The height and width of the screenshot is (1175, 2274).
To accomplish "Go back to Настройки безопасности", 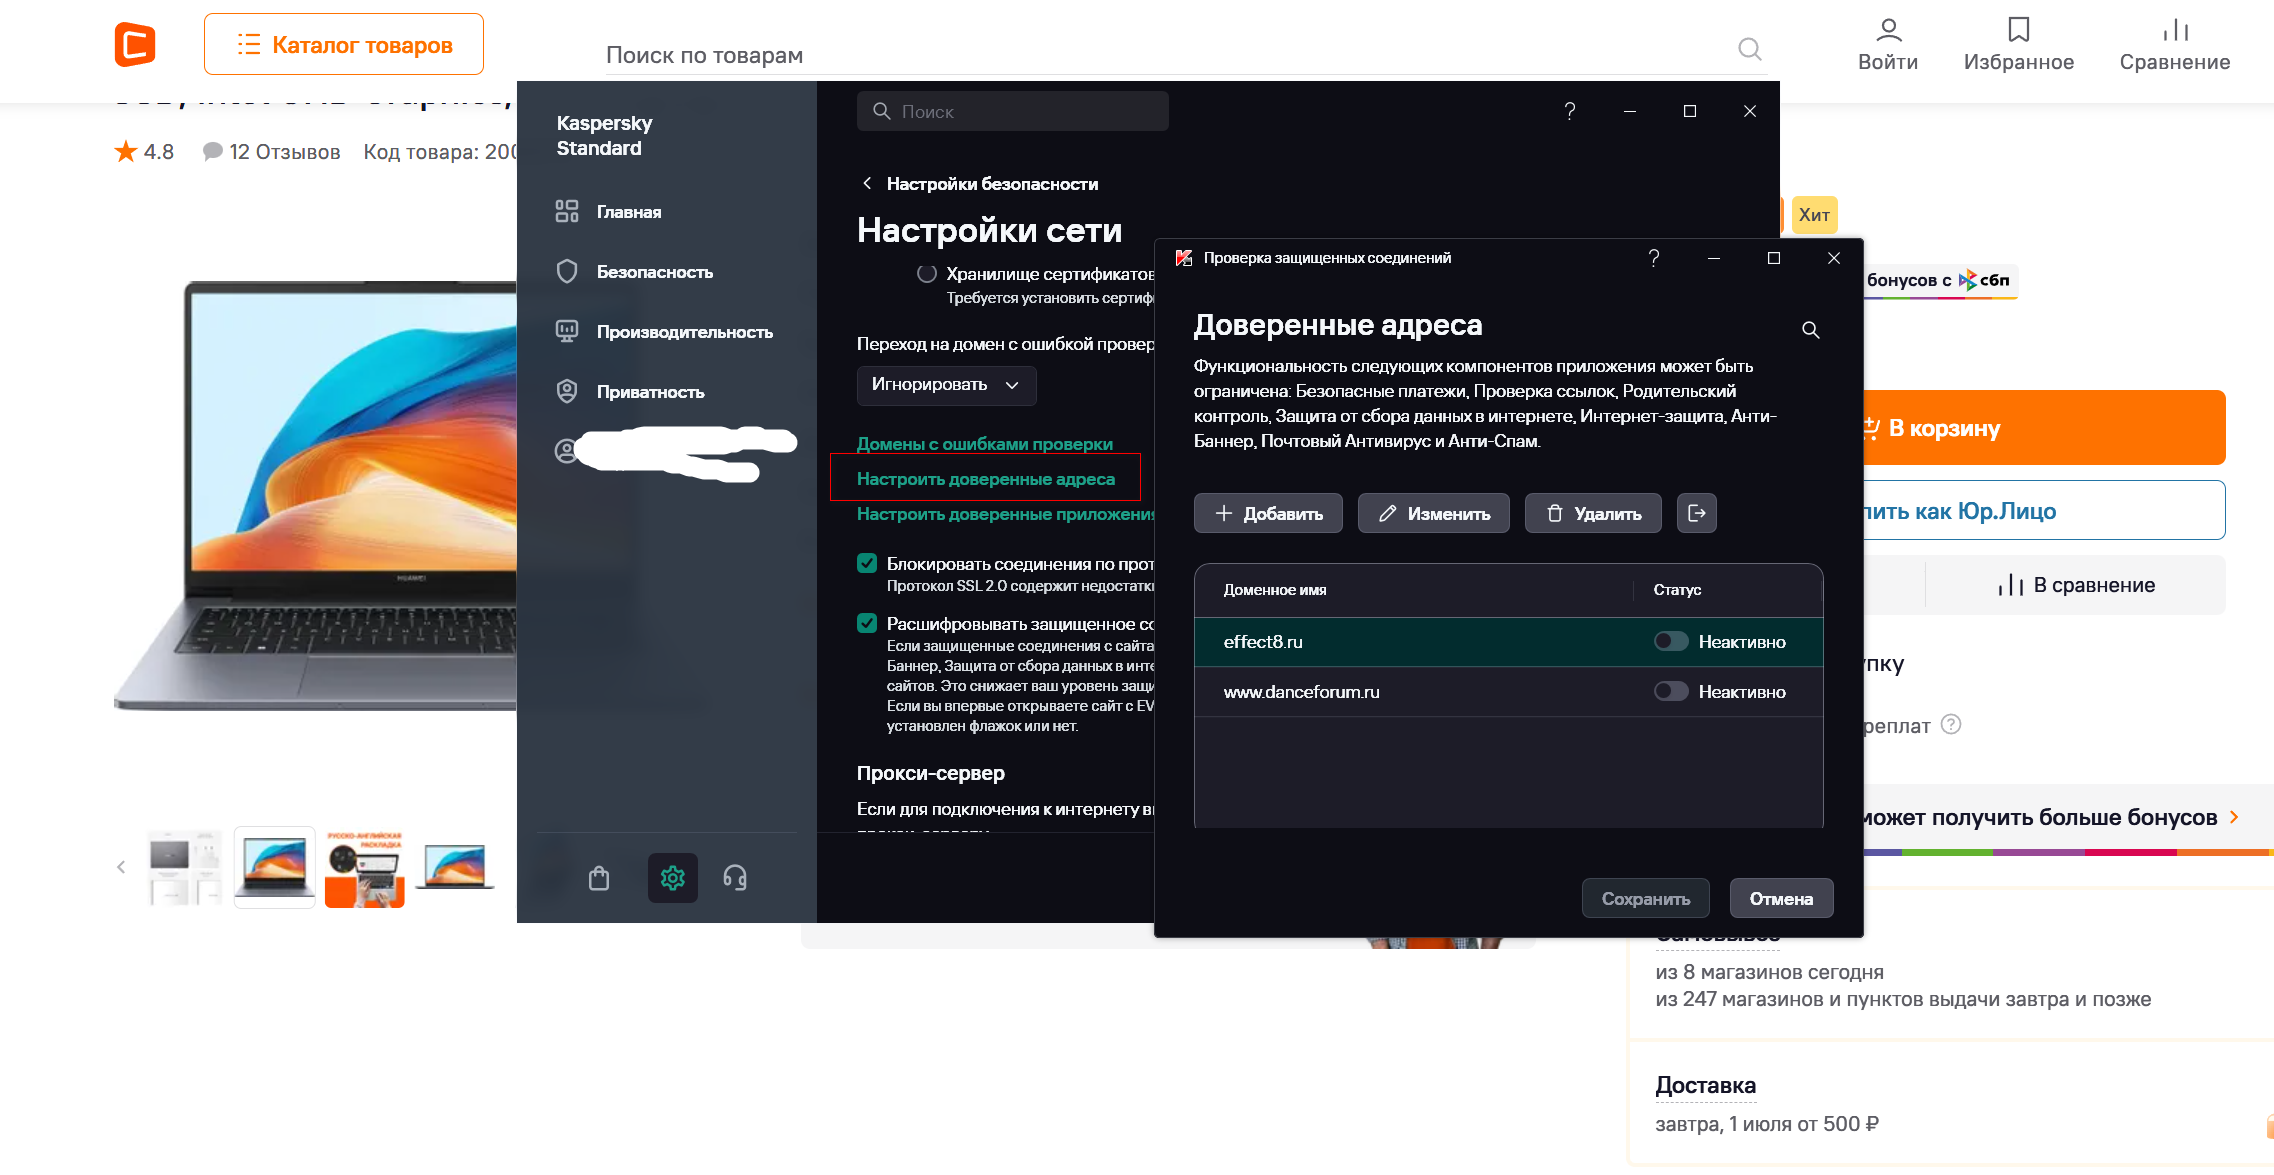I will (980, 184).
